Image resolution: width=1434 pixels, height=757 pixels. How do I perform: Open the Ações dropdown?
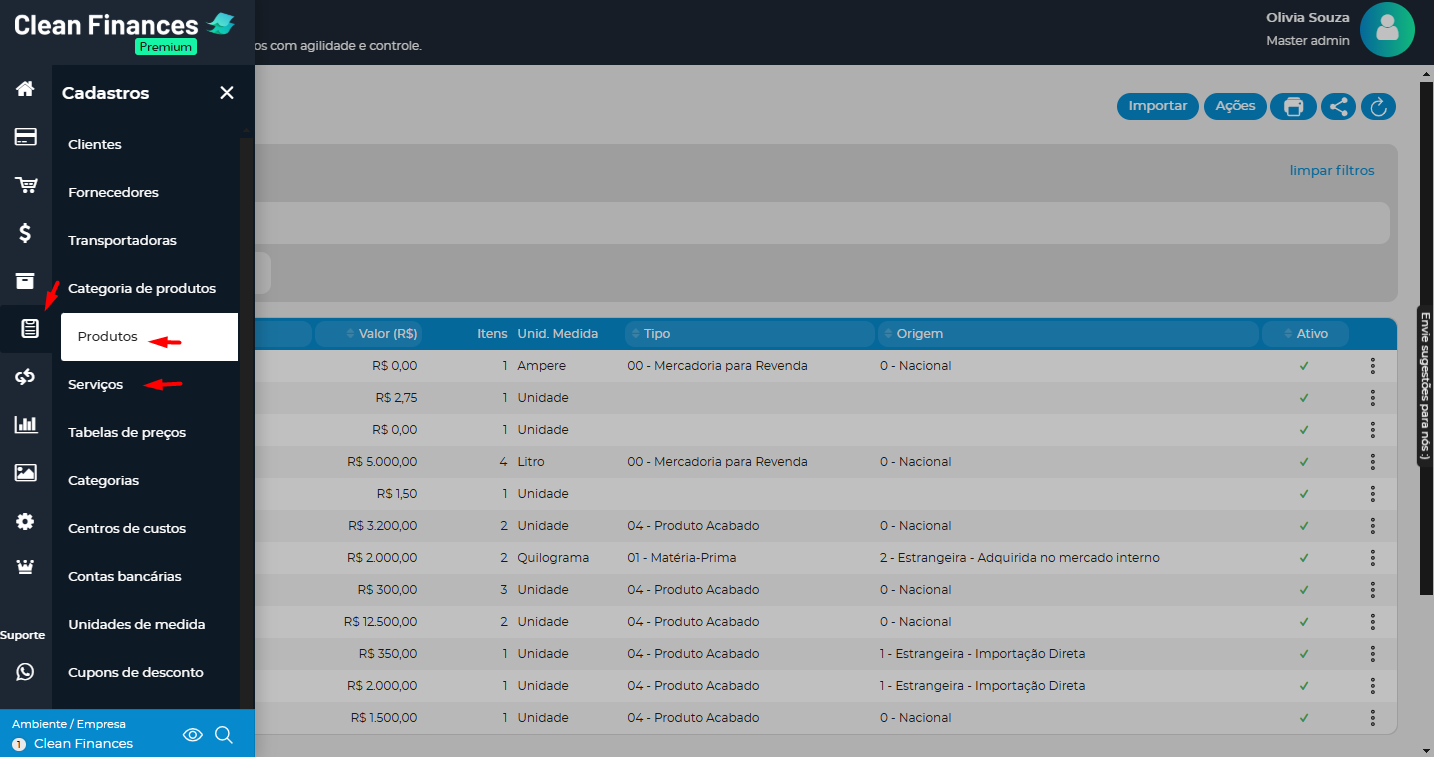[1235, 106]
